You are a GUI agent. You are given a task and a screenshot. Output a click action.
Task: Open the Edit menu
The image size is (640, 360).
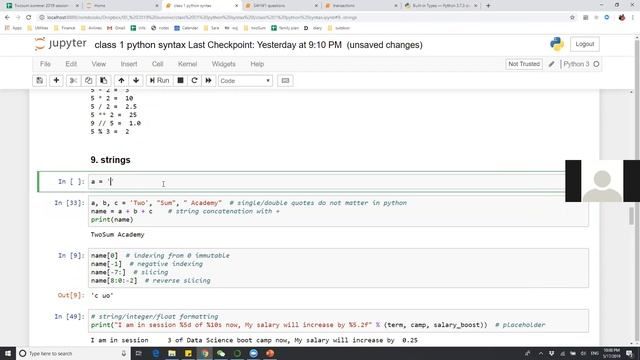(x=71, y=64)
